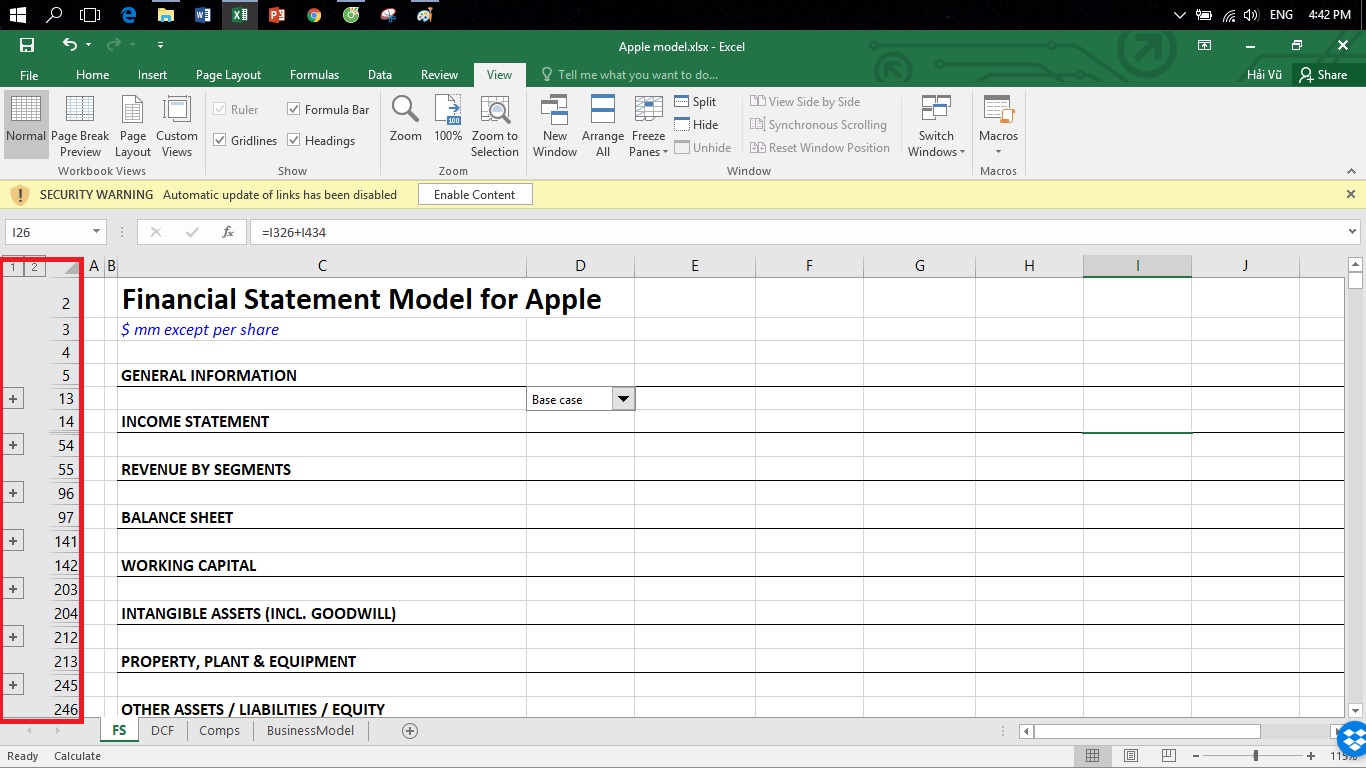The height and width of the screenshot is (768, 1366).
Task: Click Enable Content button
Action: click(475, 195)
